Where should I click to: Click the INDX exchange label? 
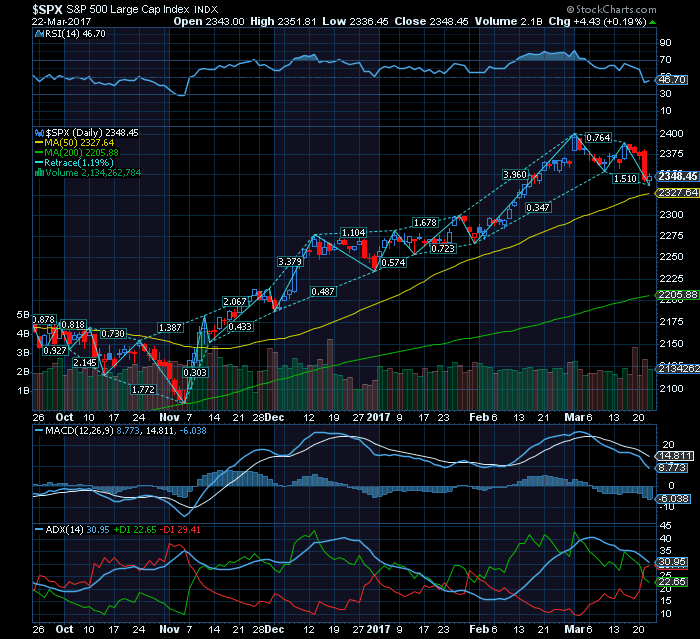tap(206, 9)
